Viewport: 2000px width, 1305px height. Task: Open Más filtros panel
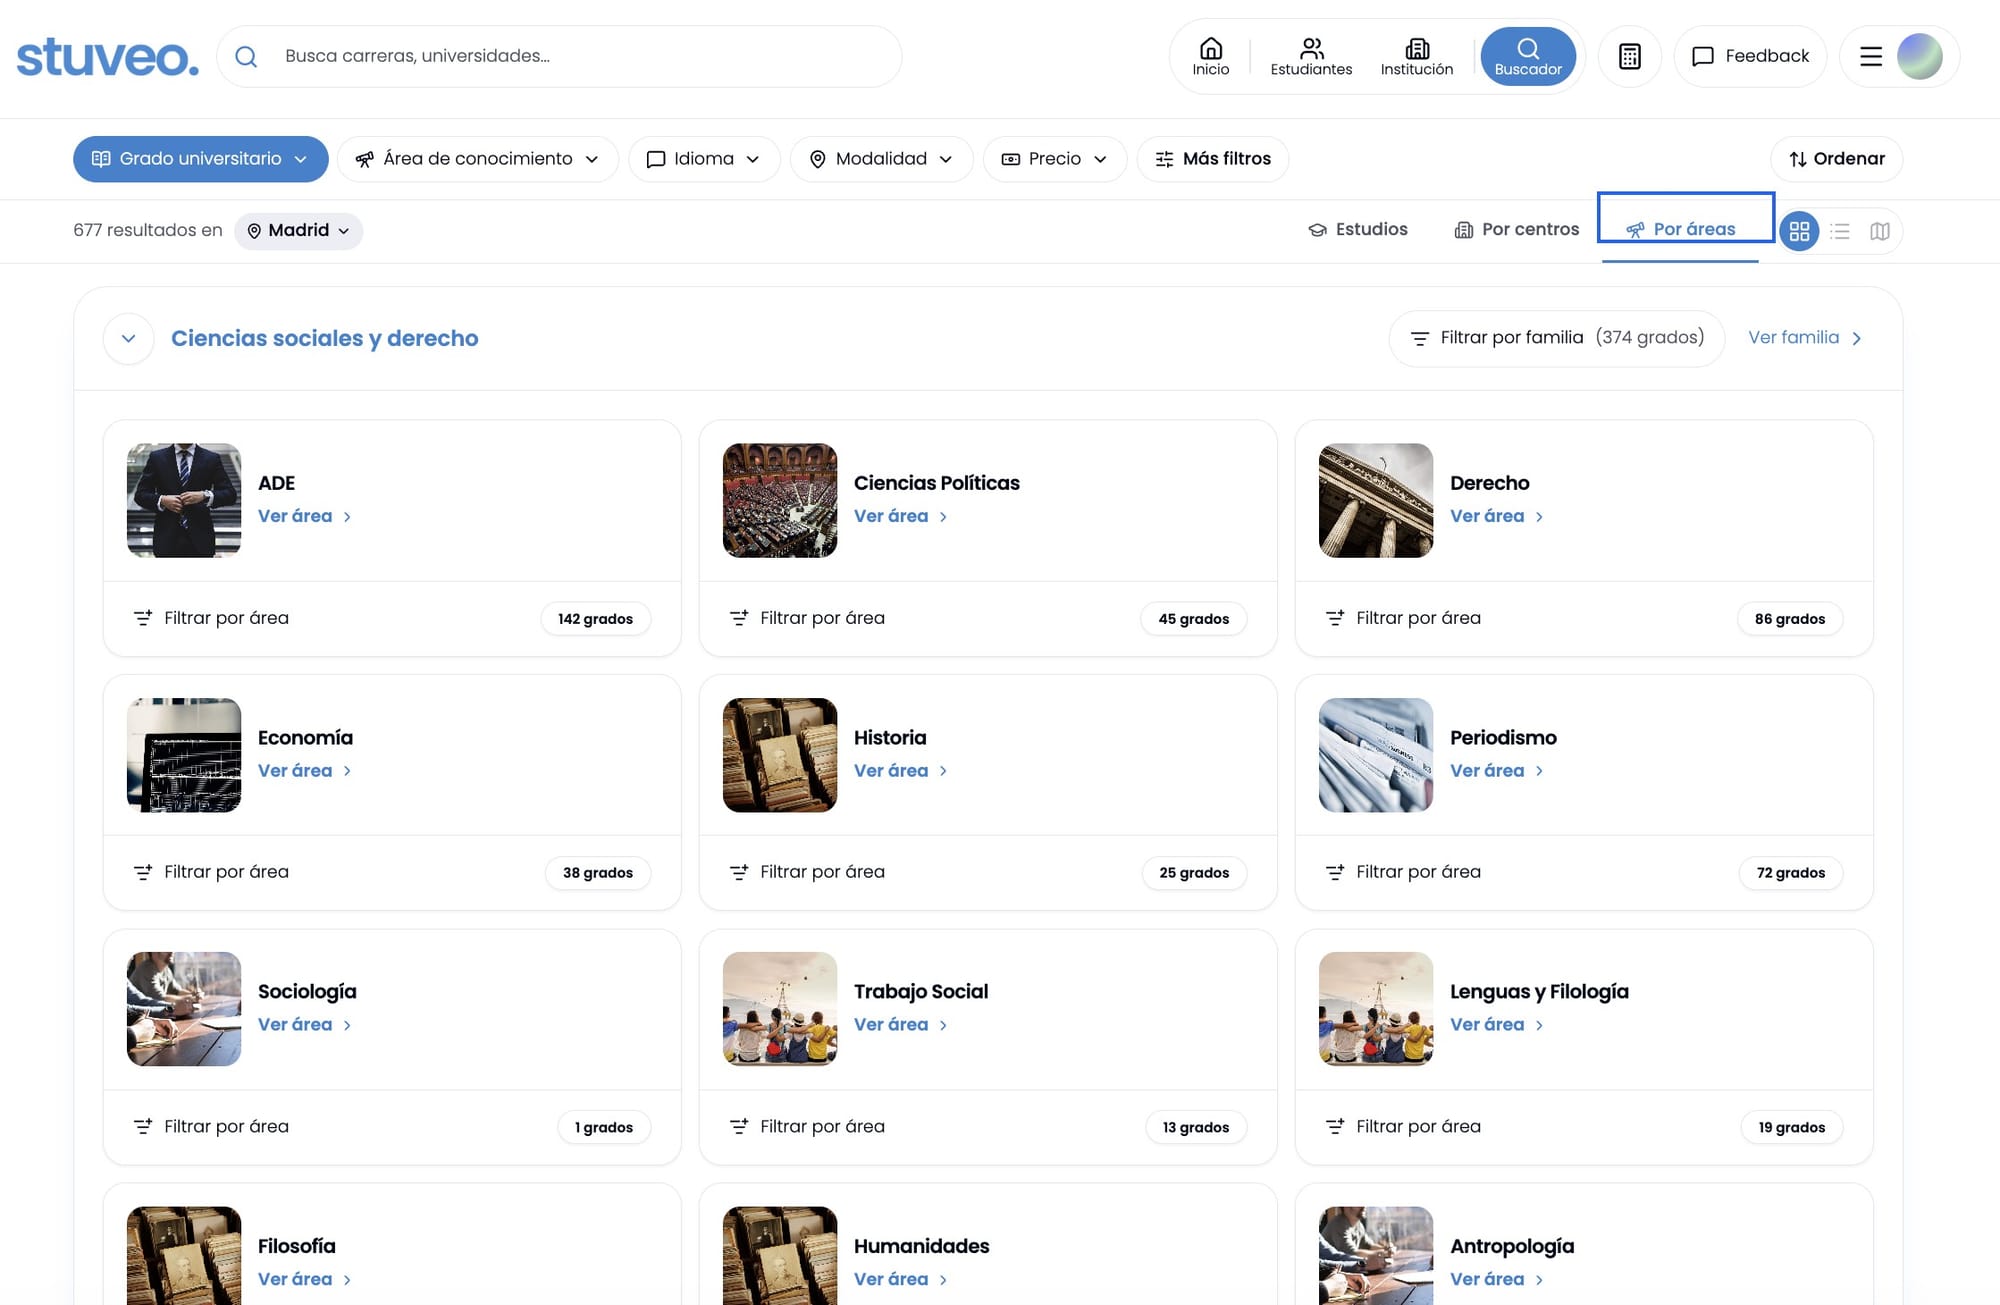tap(1213, 159)
